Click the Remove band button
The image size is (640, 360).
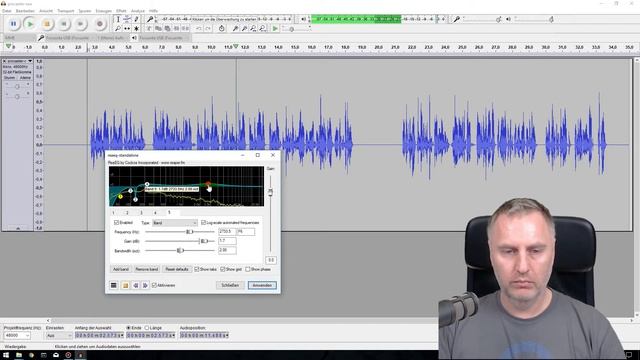[x=147, y=269]
